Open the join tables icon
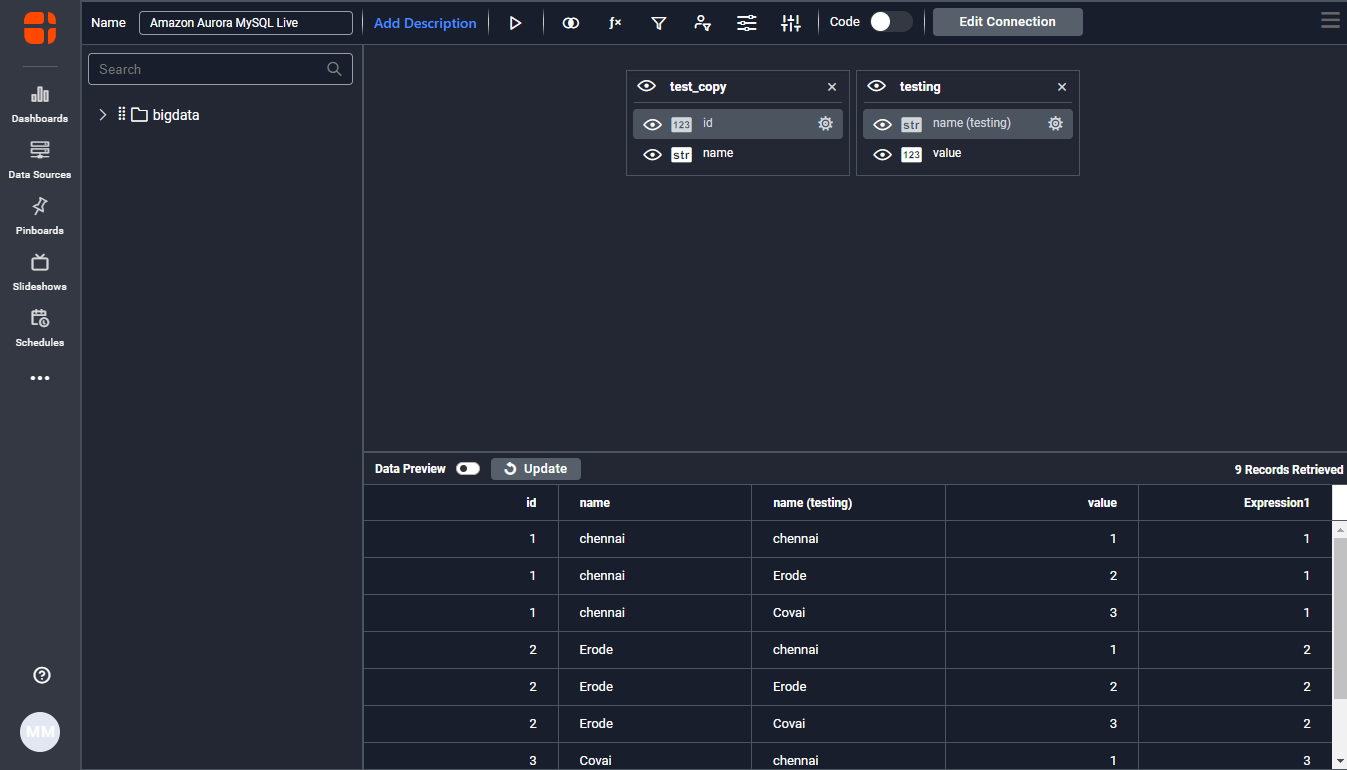This screenshot has height=770, width=1347. tap(571, 23)
